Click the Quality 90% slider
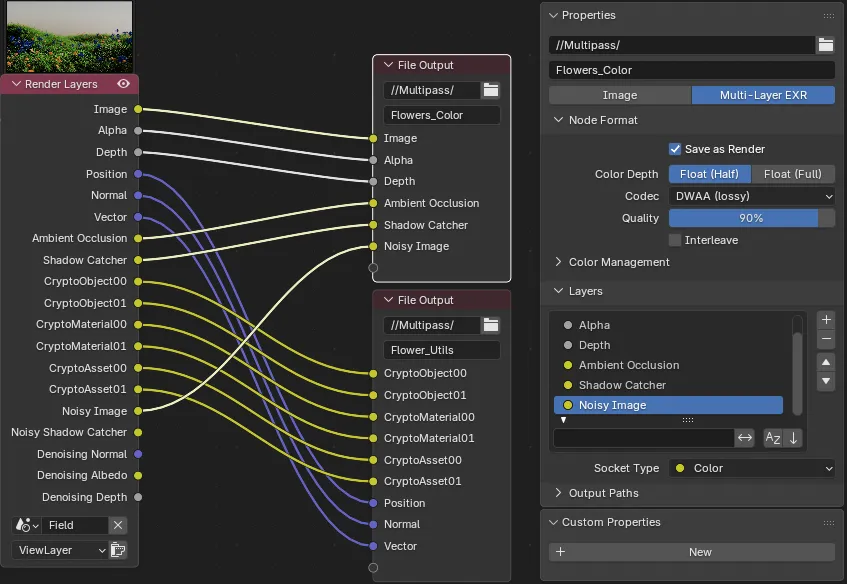The image size is (847, 584). [x=751, y=218]
